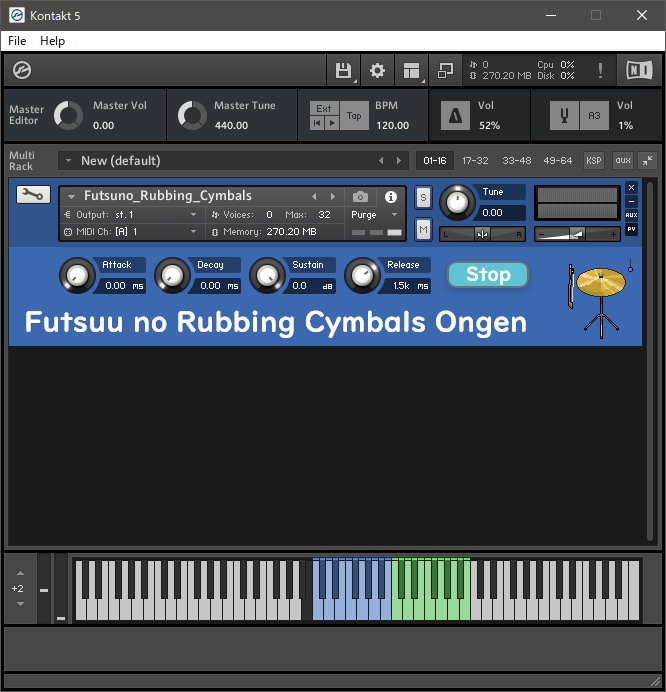
Task: Click the NI logo button
Action: tap(639, 70)
